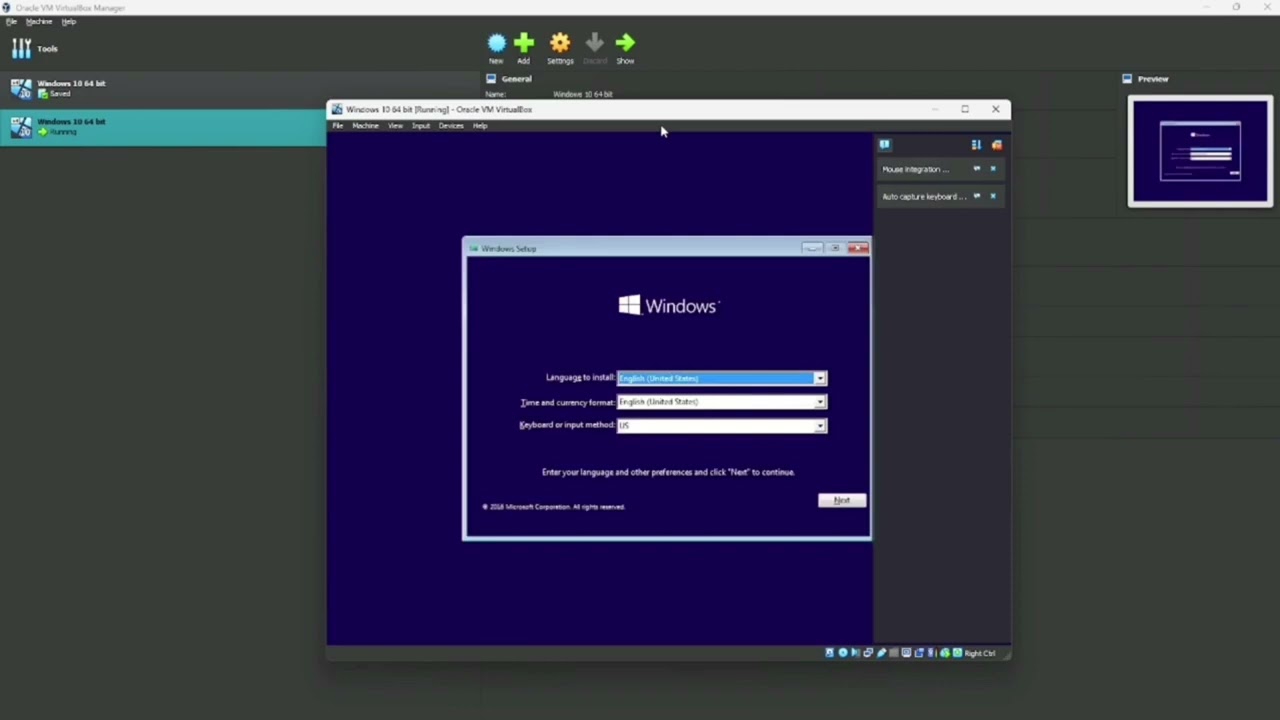Click the mouse integration status bar icon
Viewport: 1280px width, 720px height.
coord(945,653)
